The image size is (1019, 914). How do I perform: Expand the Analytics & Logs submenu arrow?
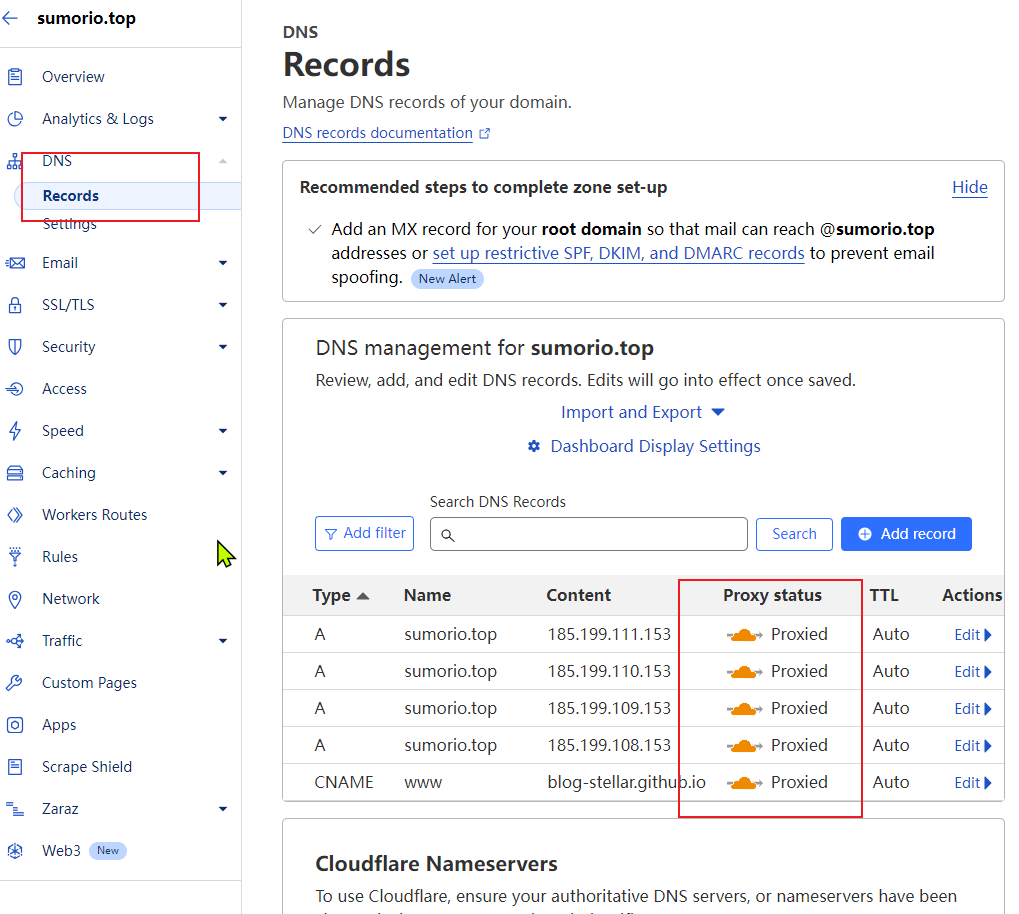tap(223, 119)
